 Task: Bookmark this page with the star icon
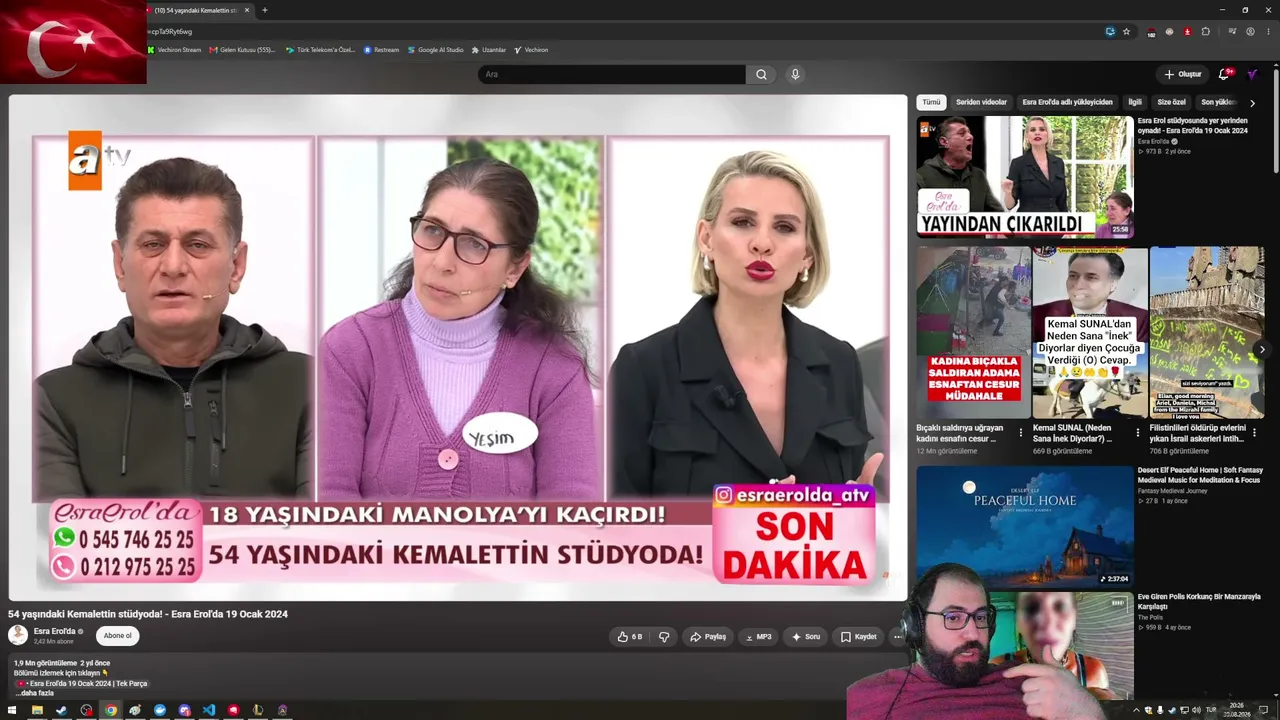[x=1127, y=31]
